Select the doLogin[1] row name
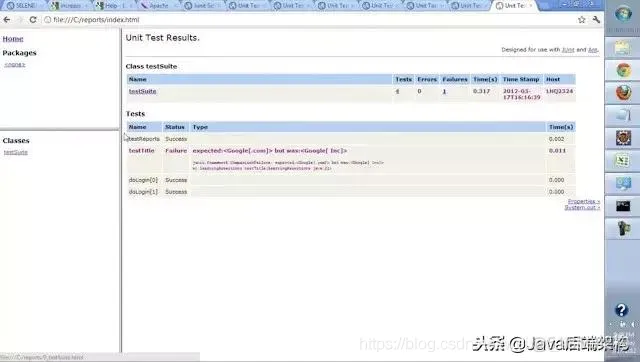Screen dimensions: 640x362 point(143,192)
